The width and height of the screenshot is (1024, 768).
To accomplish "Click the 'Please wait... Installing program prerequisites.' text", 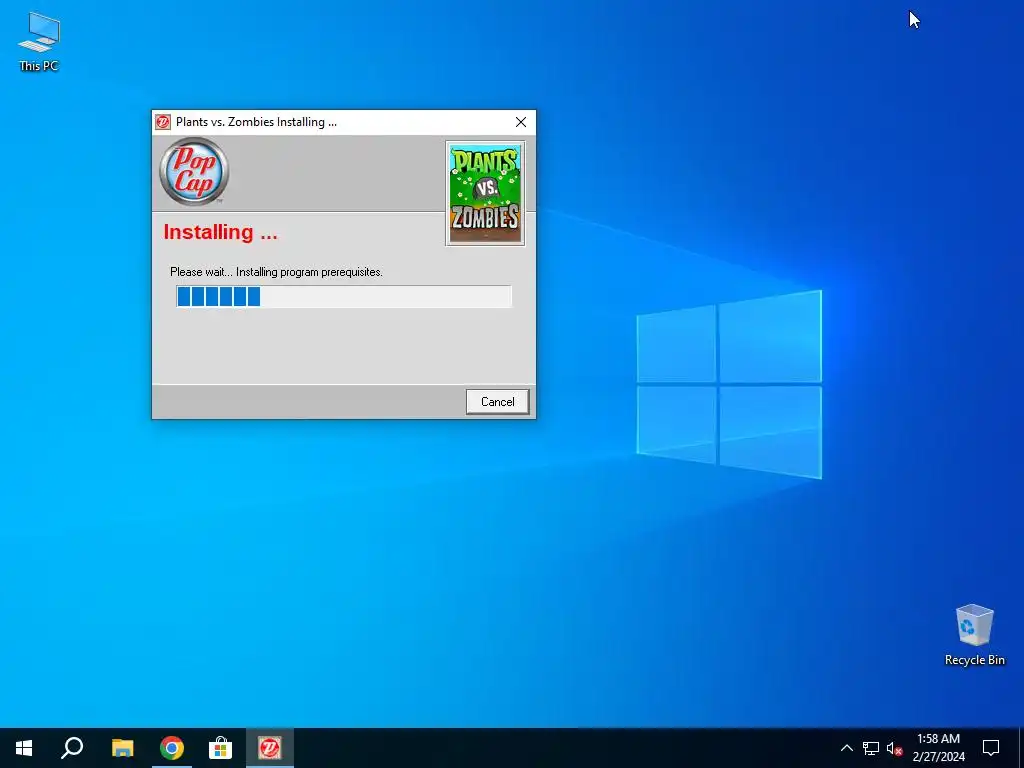I will [276, 272].
